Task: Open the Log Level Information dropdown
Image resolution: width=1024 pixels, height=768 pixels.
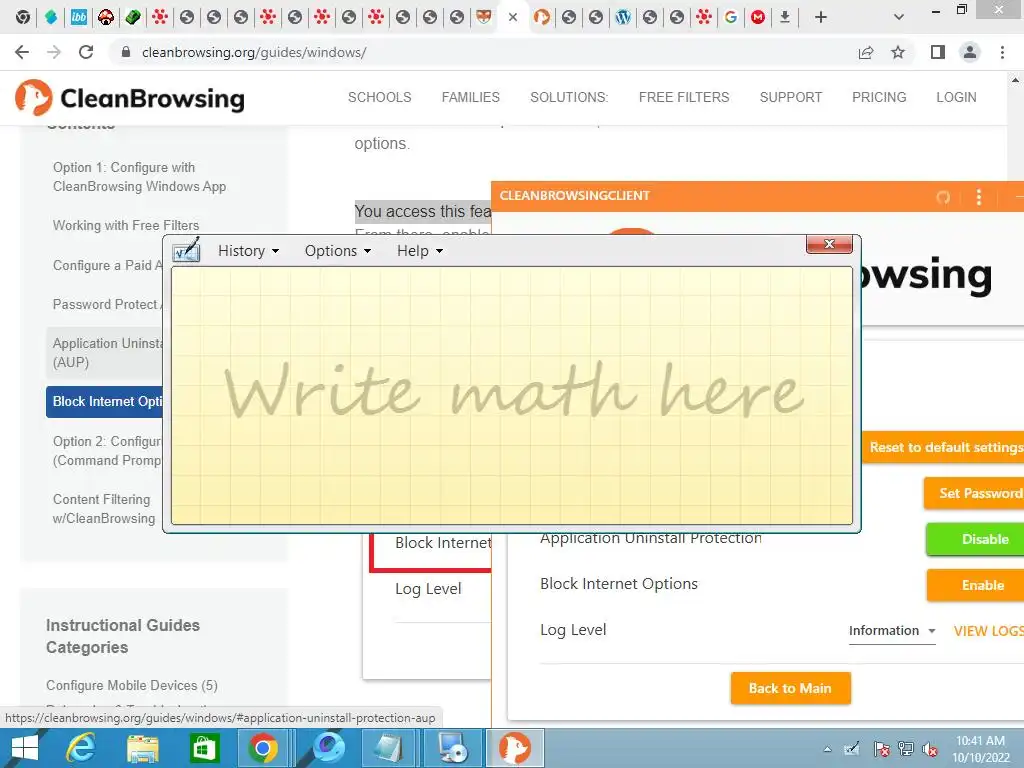Action: point(892,631)
